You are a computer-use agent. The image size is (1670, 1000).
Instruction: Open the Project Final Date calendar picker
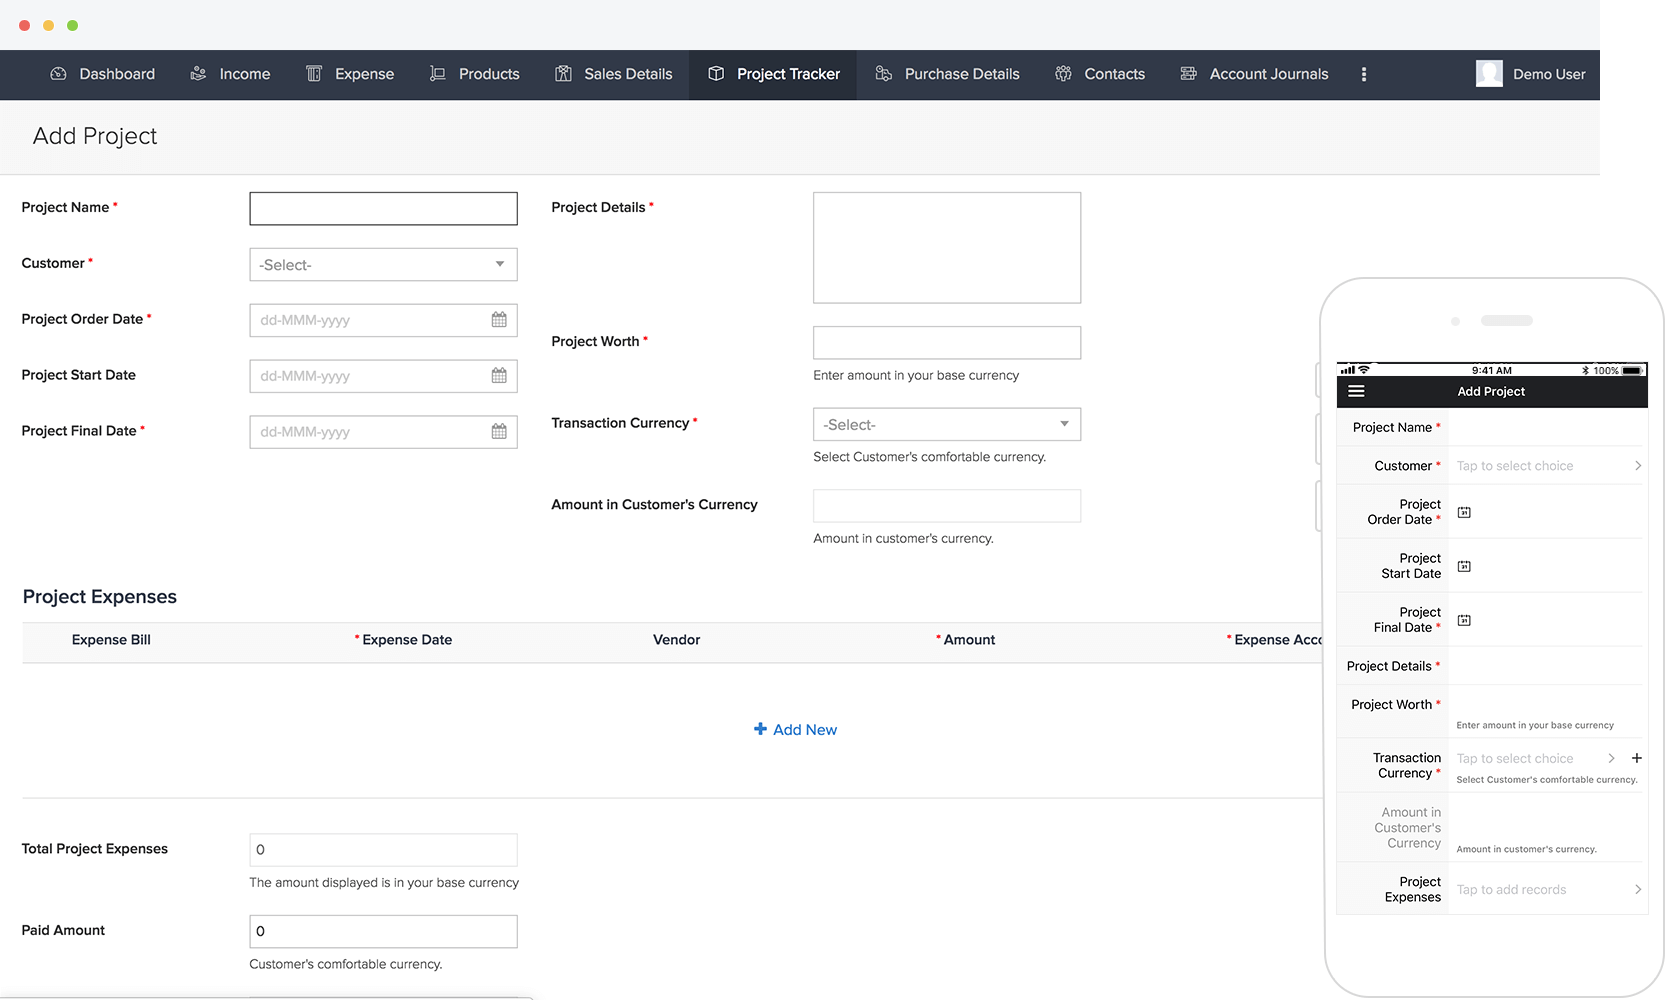pyautogui.click(x=499, y=432)
